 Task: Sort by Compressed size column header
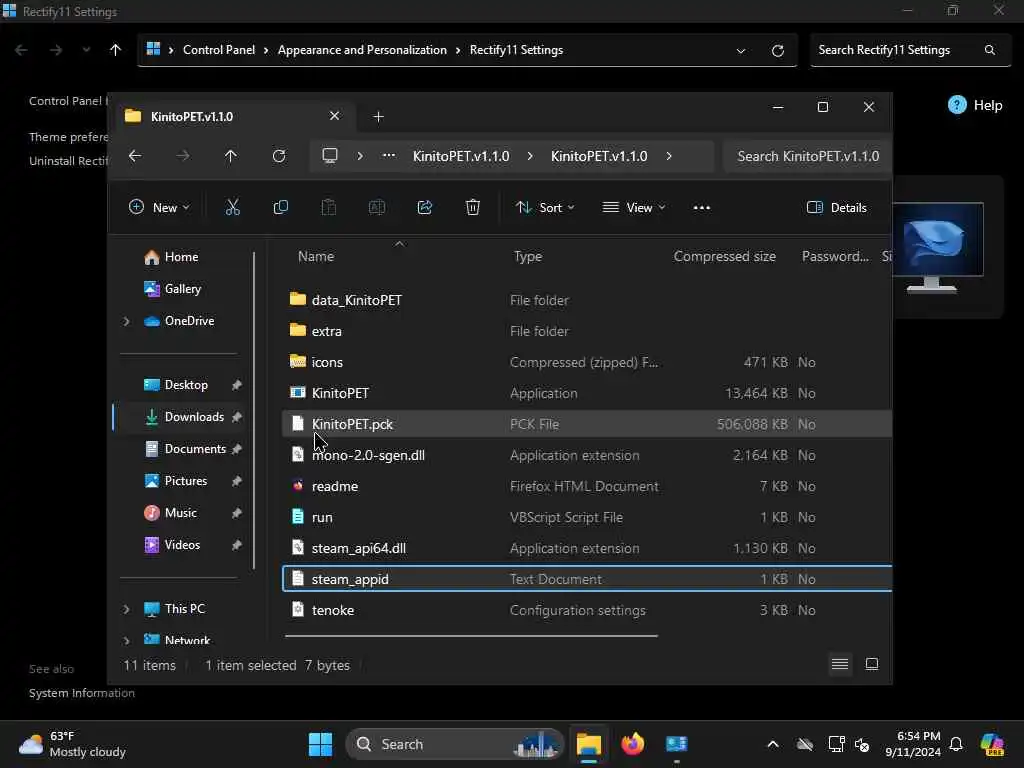click(724, 257)
